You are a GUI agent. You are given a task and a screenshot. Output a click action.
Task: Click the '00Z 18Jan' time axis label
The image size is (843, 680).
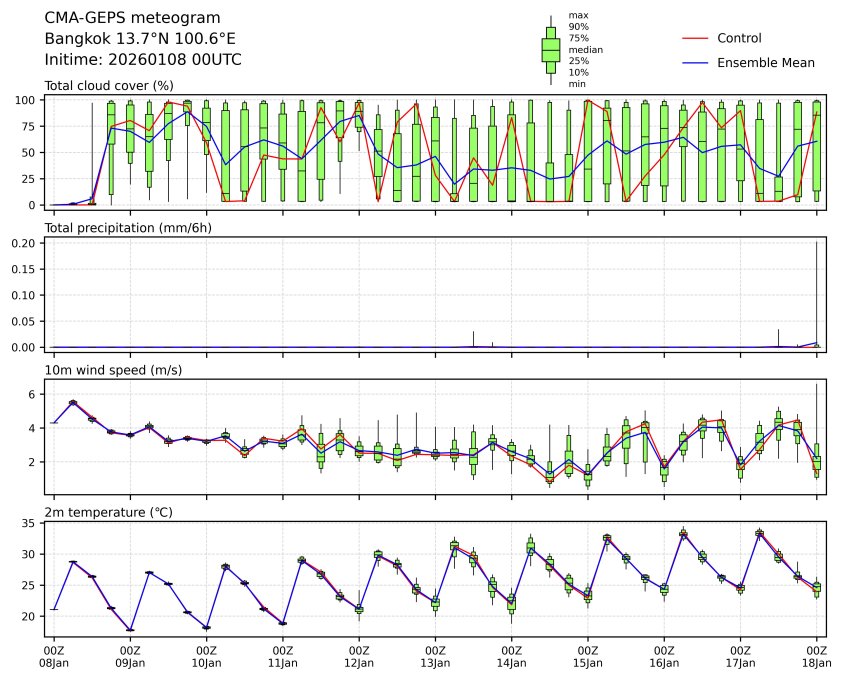coord(817,656)
